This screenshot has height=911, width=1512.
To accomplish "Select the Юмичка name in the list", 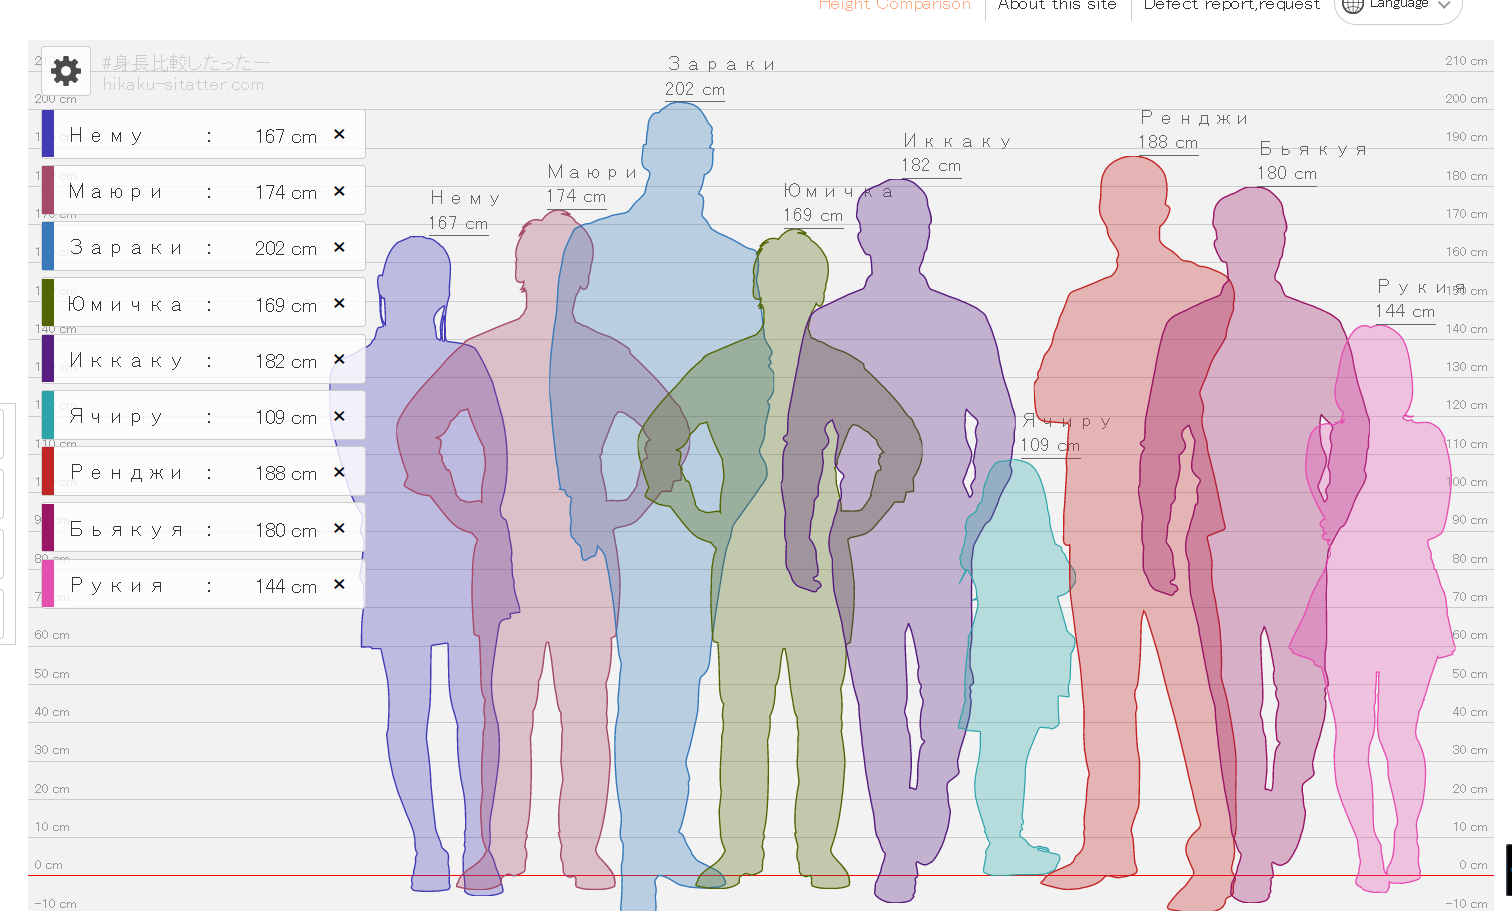I will click(126, 304).
